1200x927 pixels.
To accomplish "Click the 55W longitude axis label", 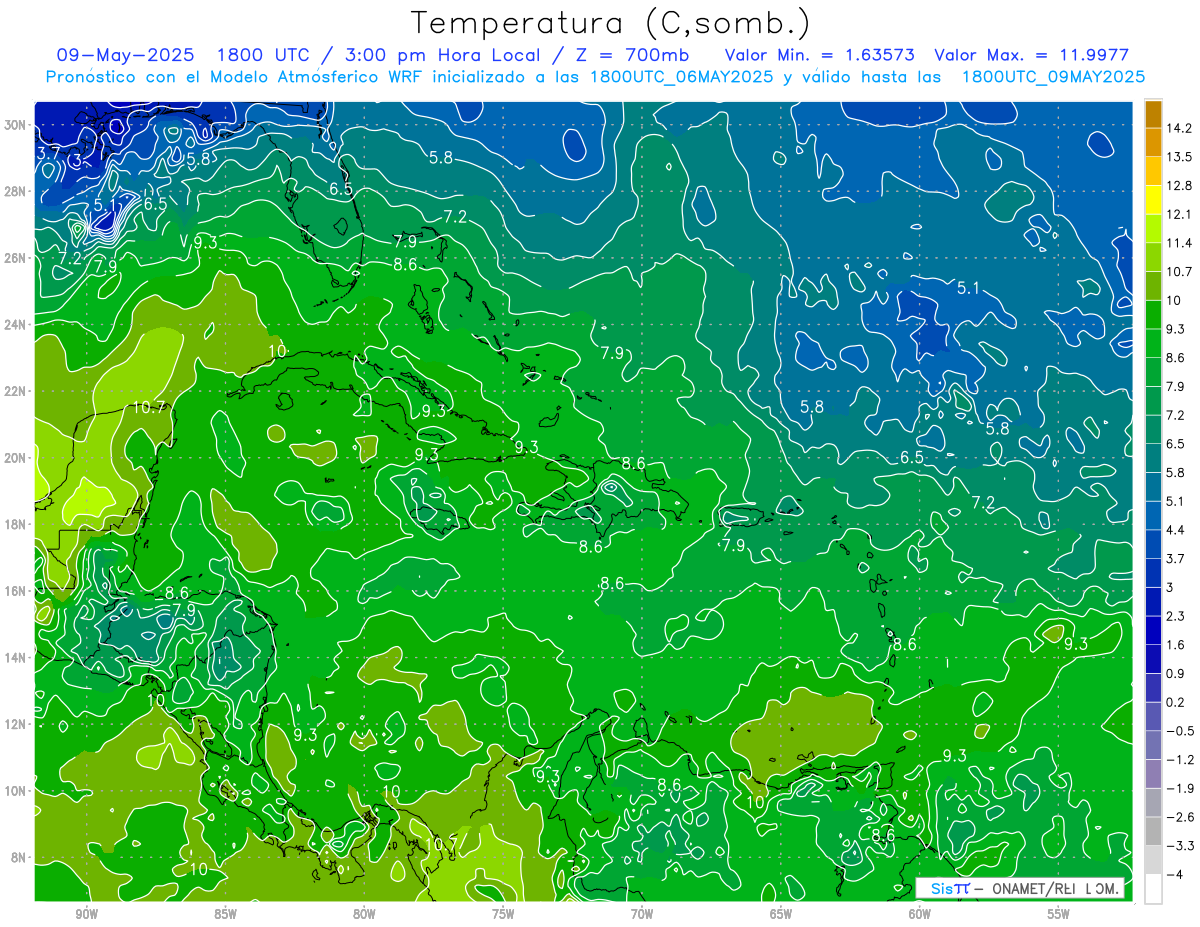I will [1059, 914].
